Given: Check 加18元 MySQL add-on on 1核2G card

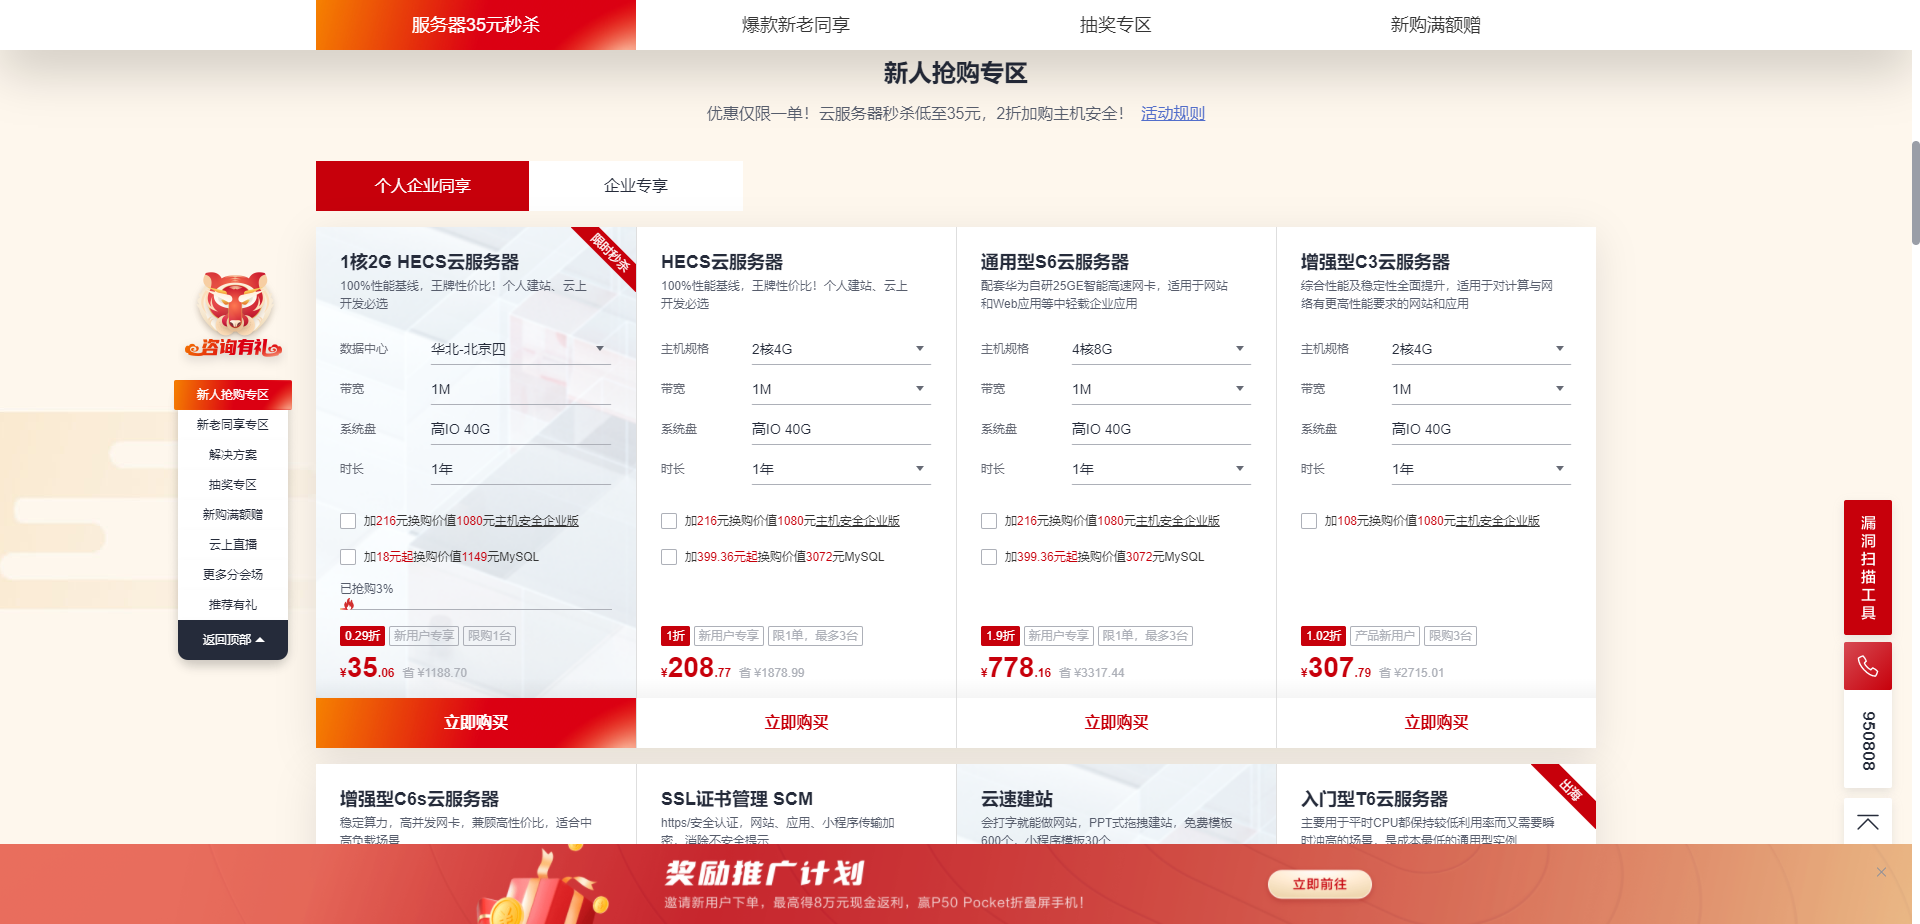Looking at the screenshot, I should (348, 557).
